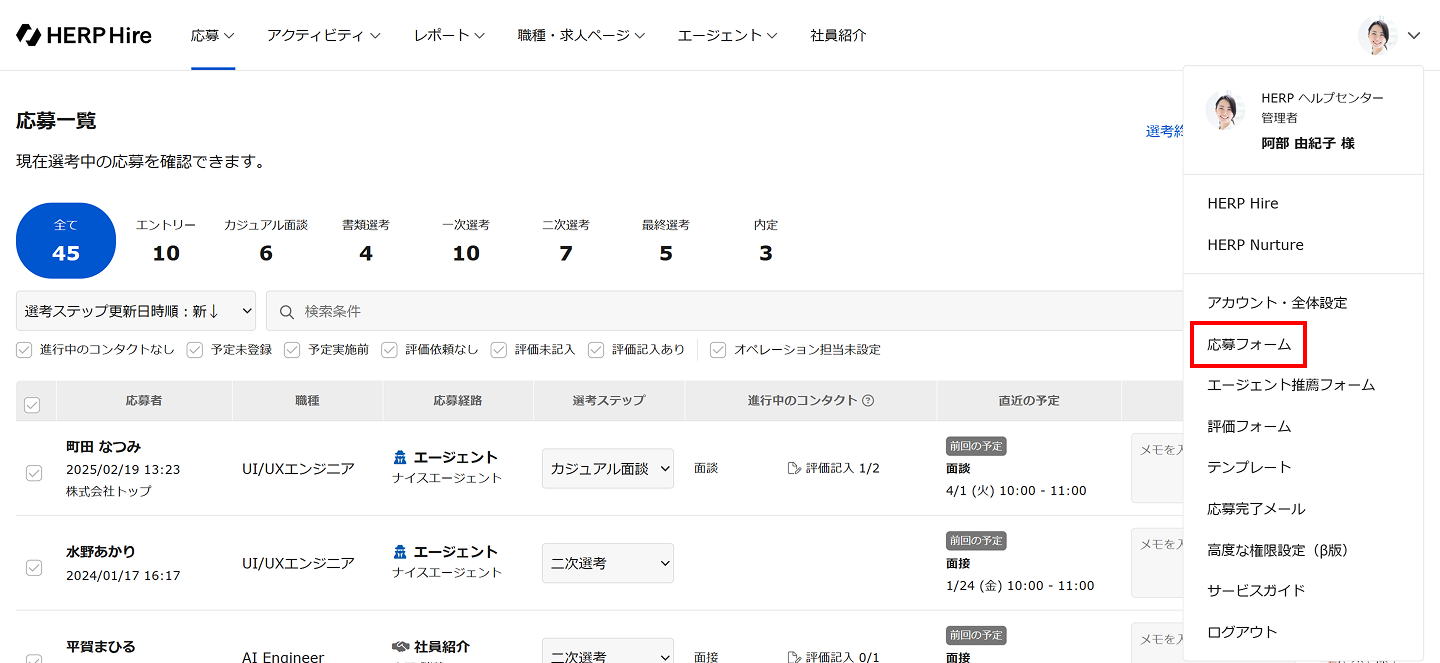1440x663 pixels.
Task: Select 二次選考 7 stage filter
Action: [566, 241]
